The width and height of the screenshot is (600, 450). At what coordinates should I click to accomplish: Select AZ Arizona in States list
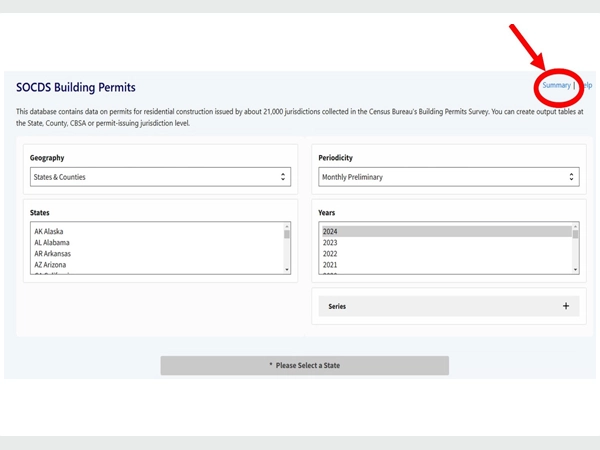50,264
